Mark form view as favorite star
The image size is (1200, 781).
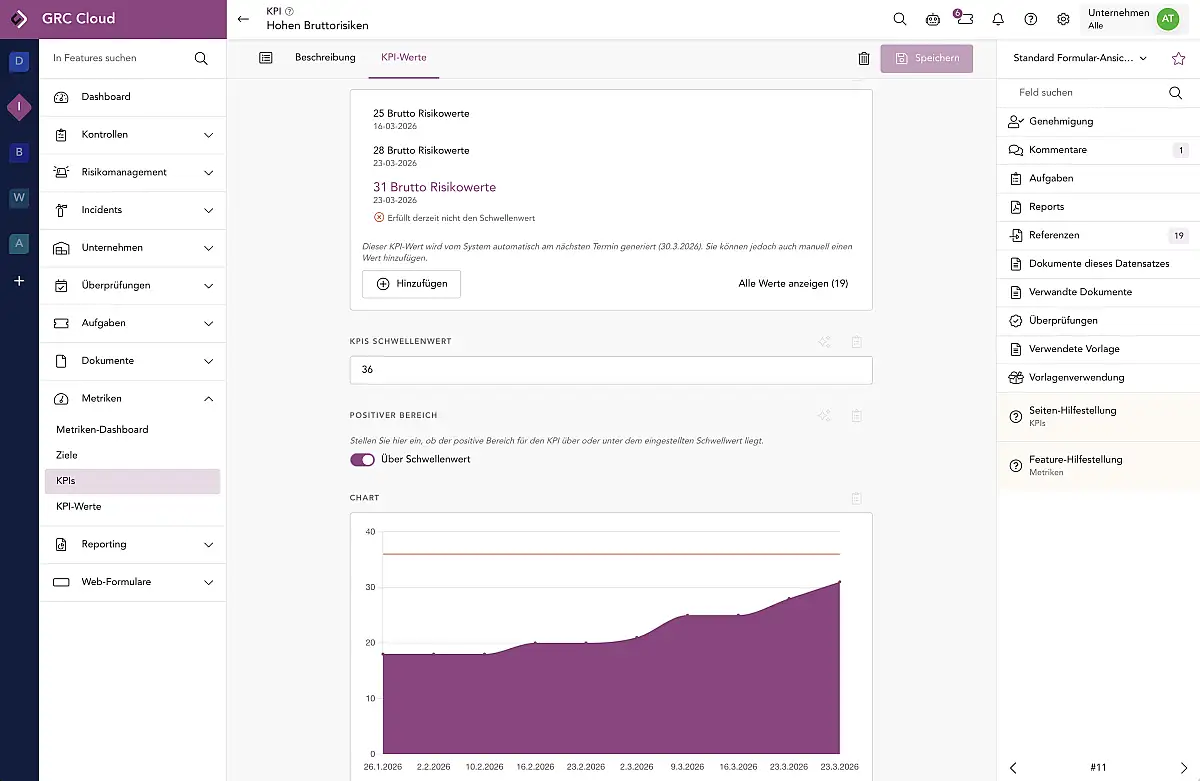pyautogui.click(x=1178, y=59)
